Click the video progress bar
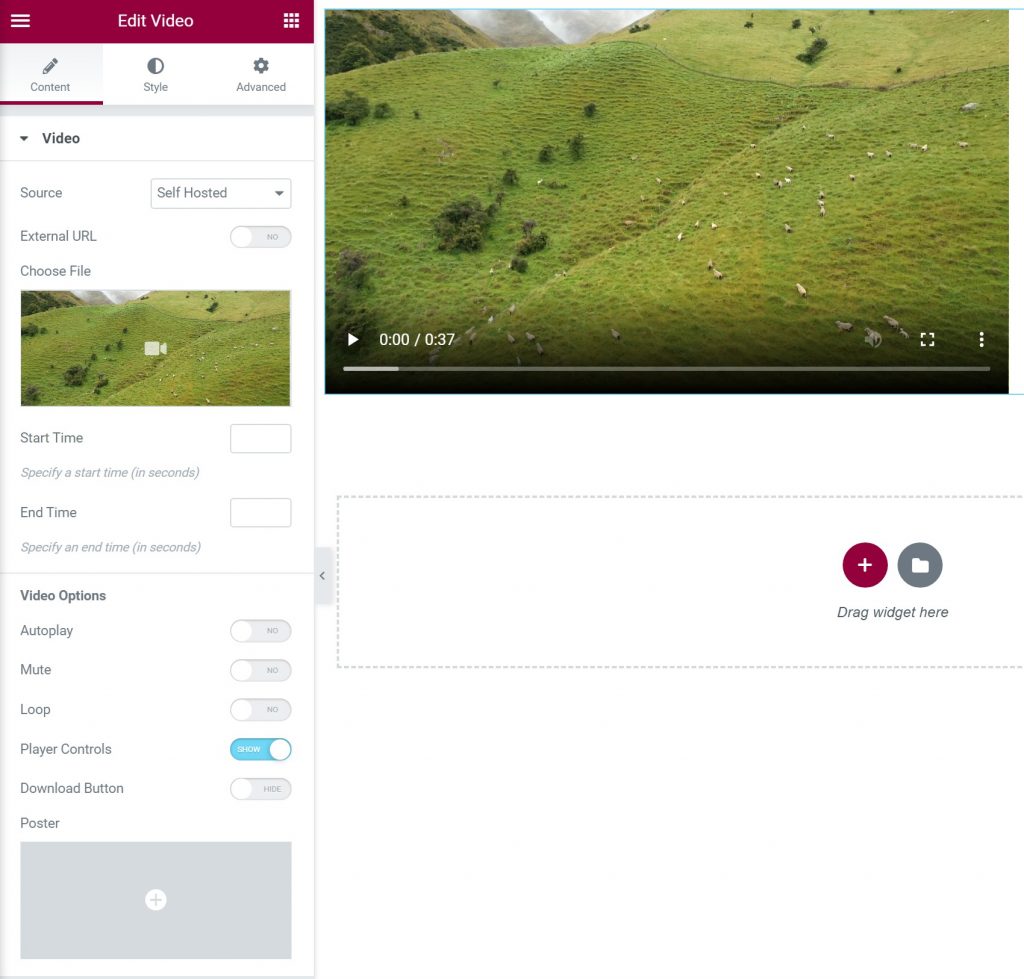 666,369
